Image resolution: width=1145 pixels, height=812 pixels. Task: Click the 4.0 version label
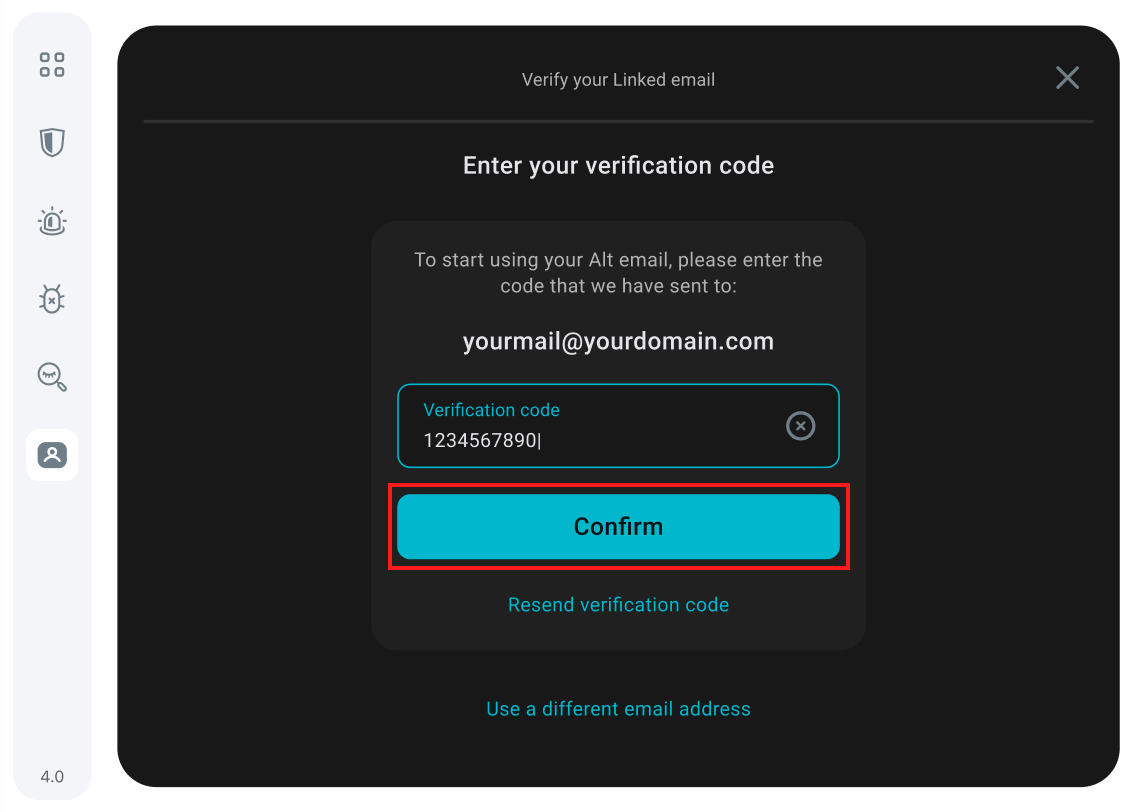(x=52, y=776)
